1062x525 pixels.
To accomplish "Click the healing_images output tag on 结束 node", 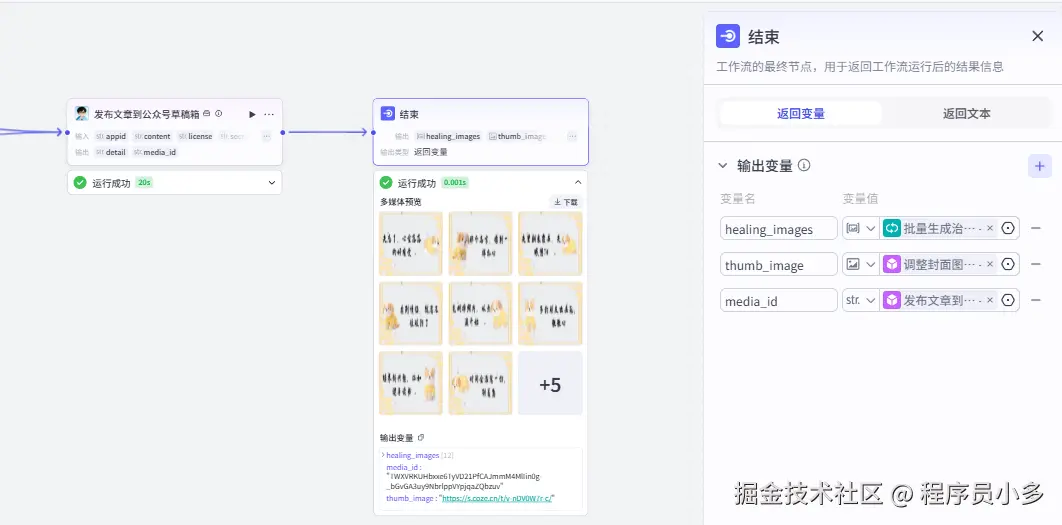I will (448, 136).
